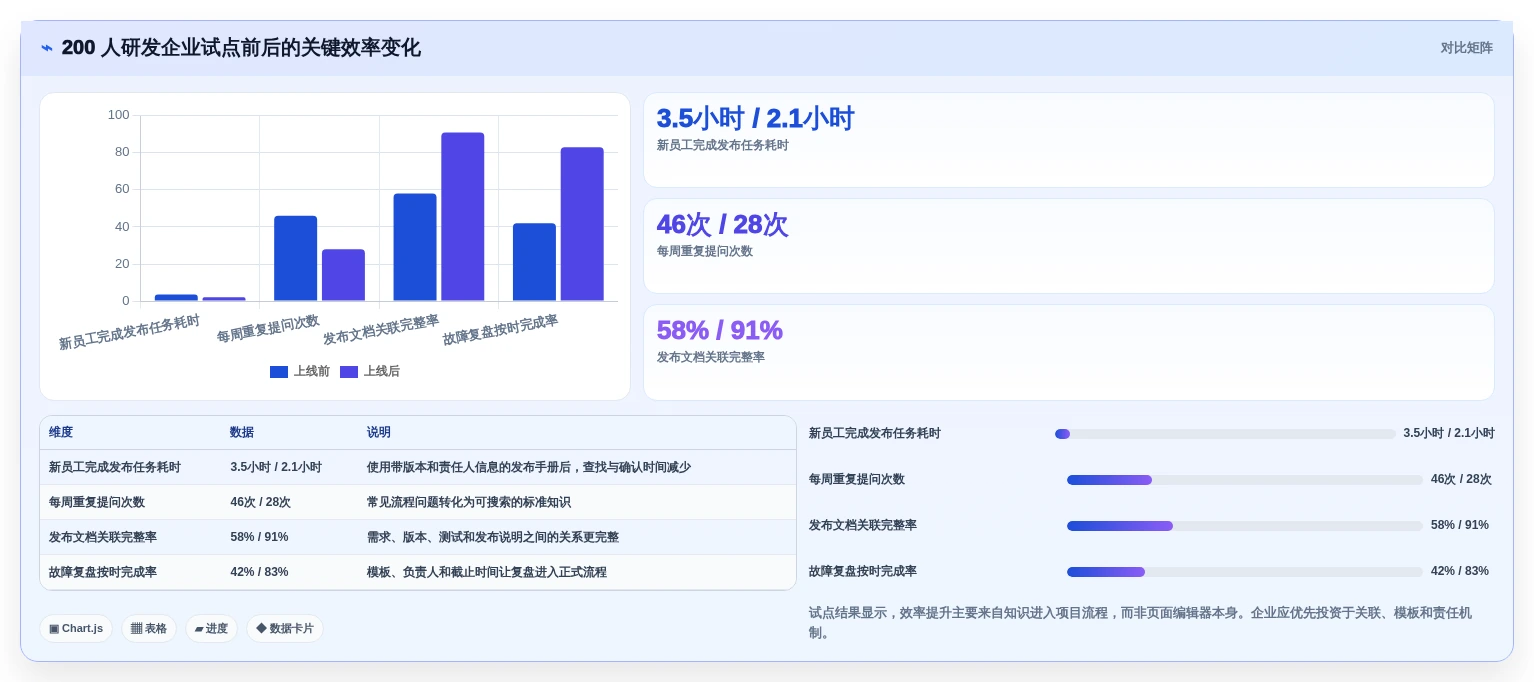Click the tall 上线后 bar for 发布文档关联完整率
Image resolution: width=1534 pixels, height=682 pixels.
pos(463,216)
